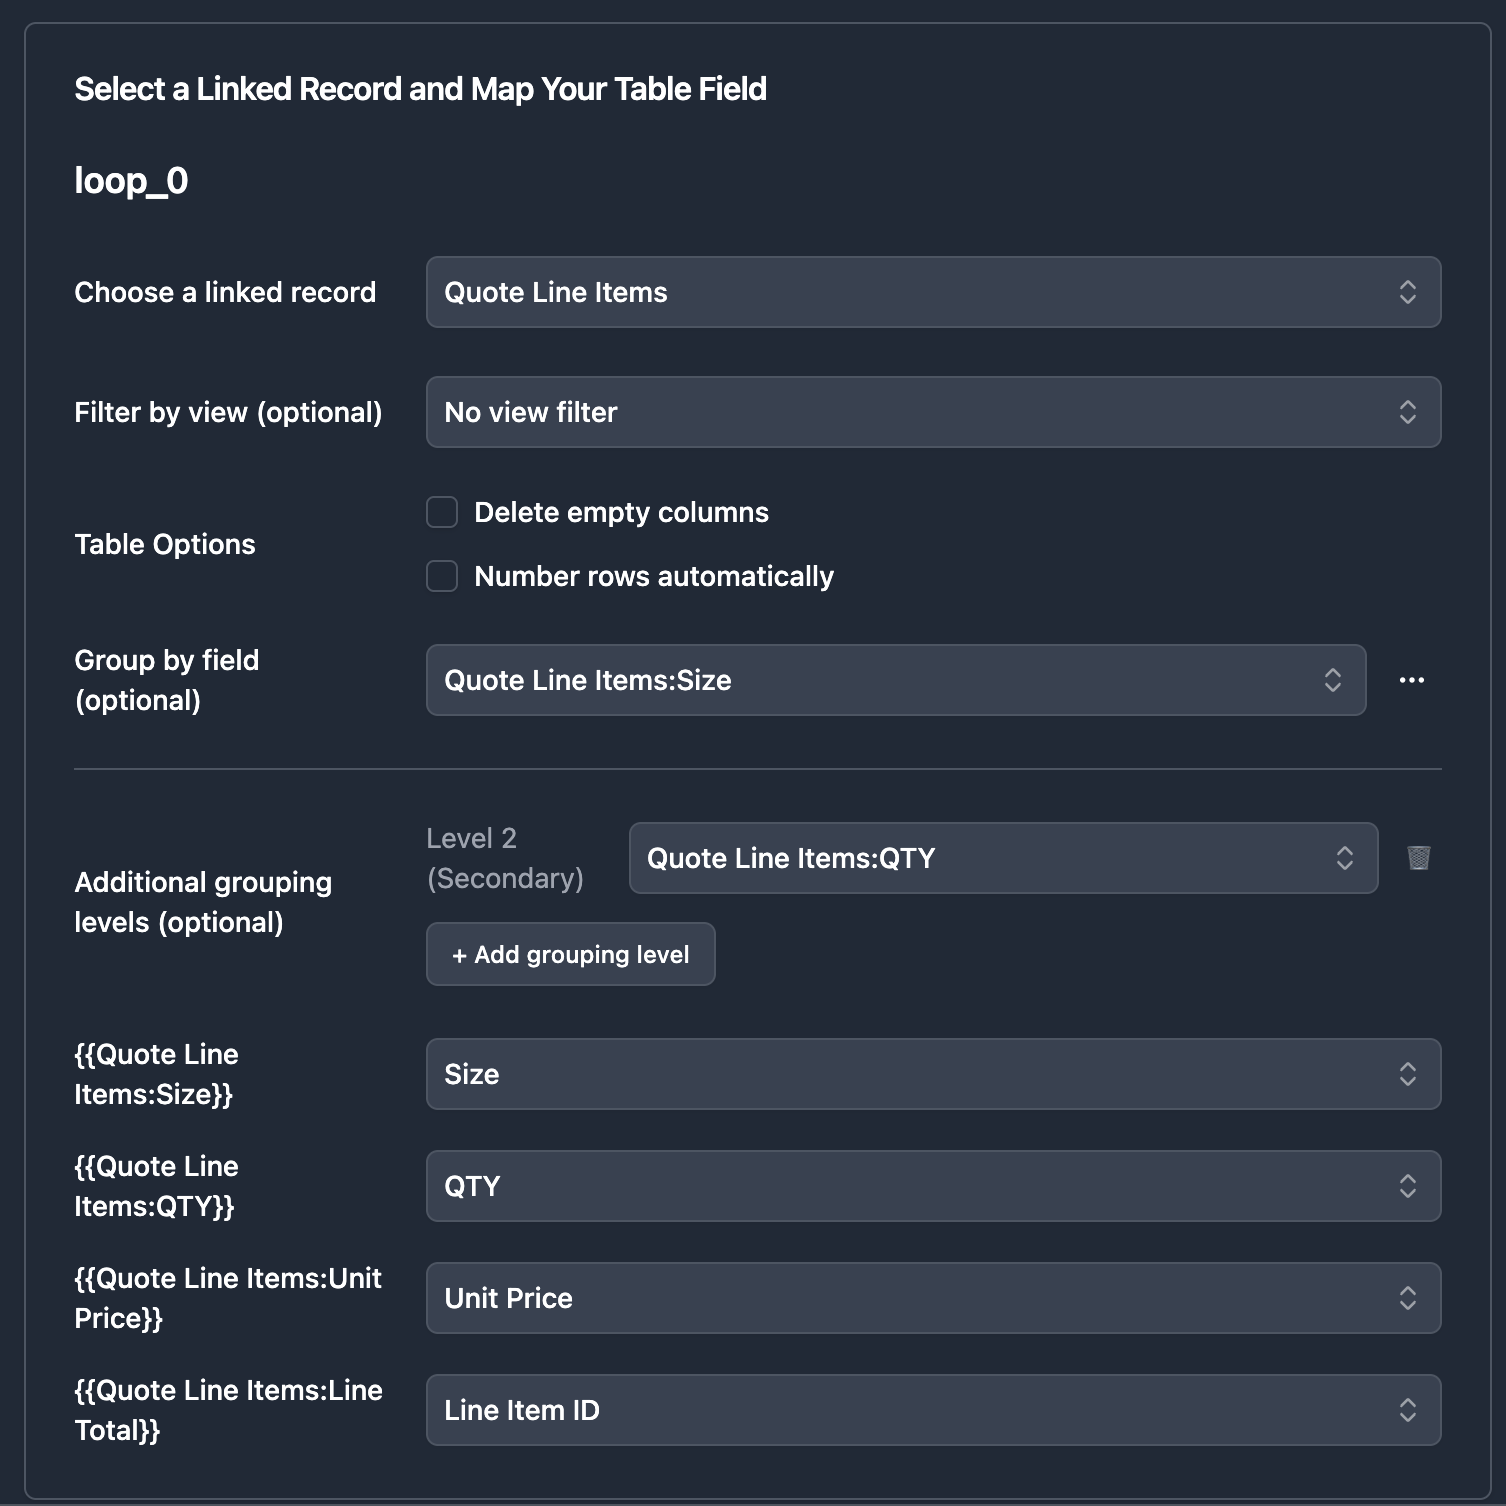
Task: Open the QTY field mapping dropdown
Action: tap(900, 1186)
